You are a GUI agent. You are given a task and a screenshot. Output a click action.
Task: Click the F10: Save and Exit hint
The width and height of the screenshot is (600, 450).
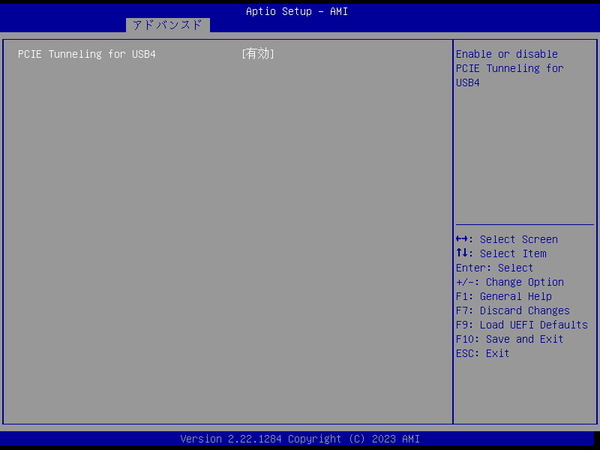click(509, 339)
